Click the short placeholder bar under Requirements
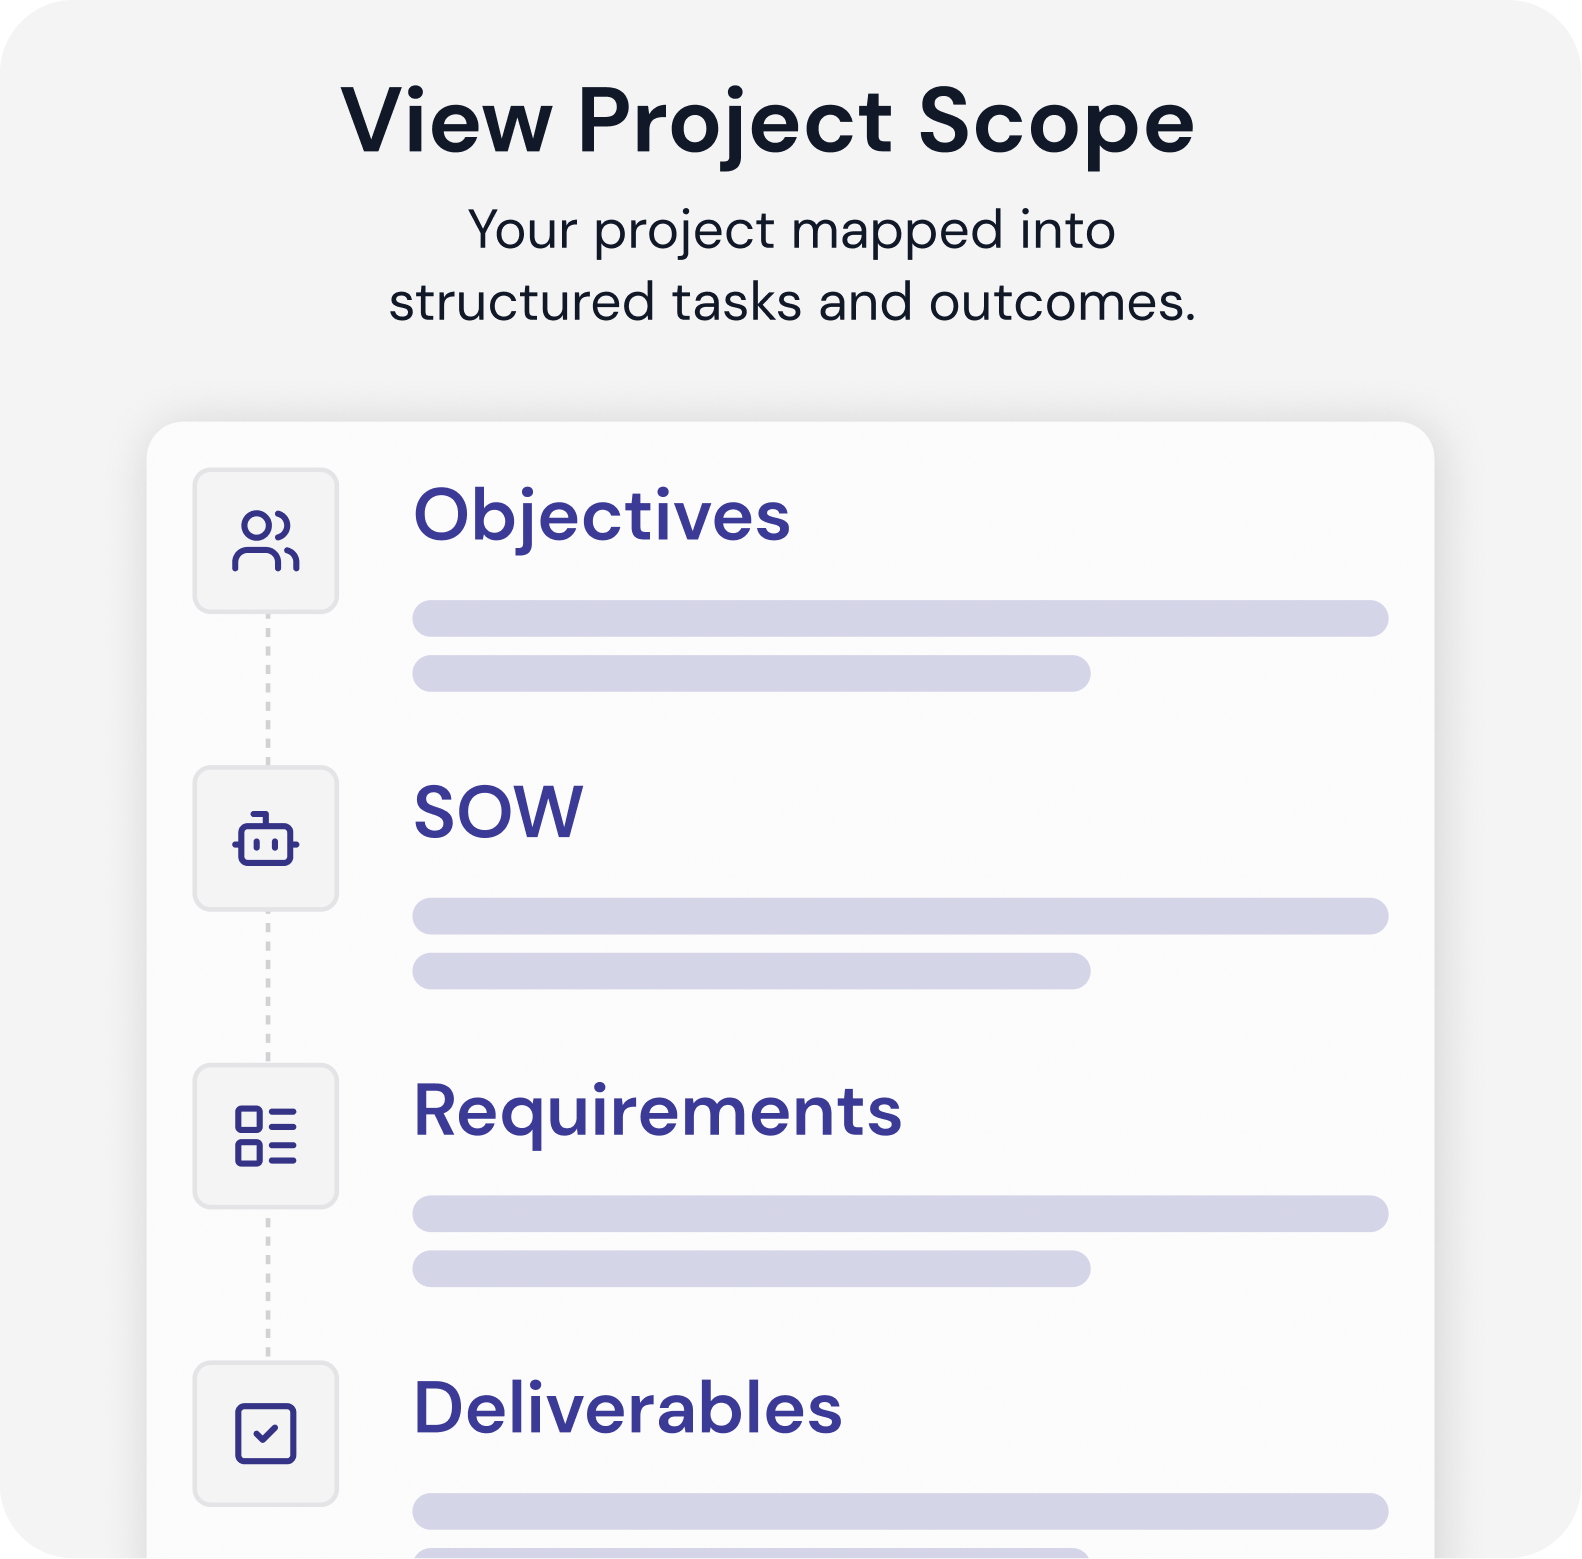1582x1559 pixels. 751,1268
